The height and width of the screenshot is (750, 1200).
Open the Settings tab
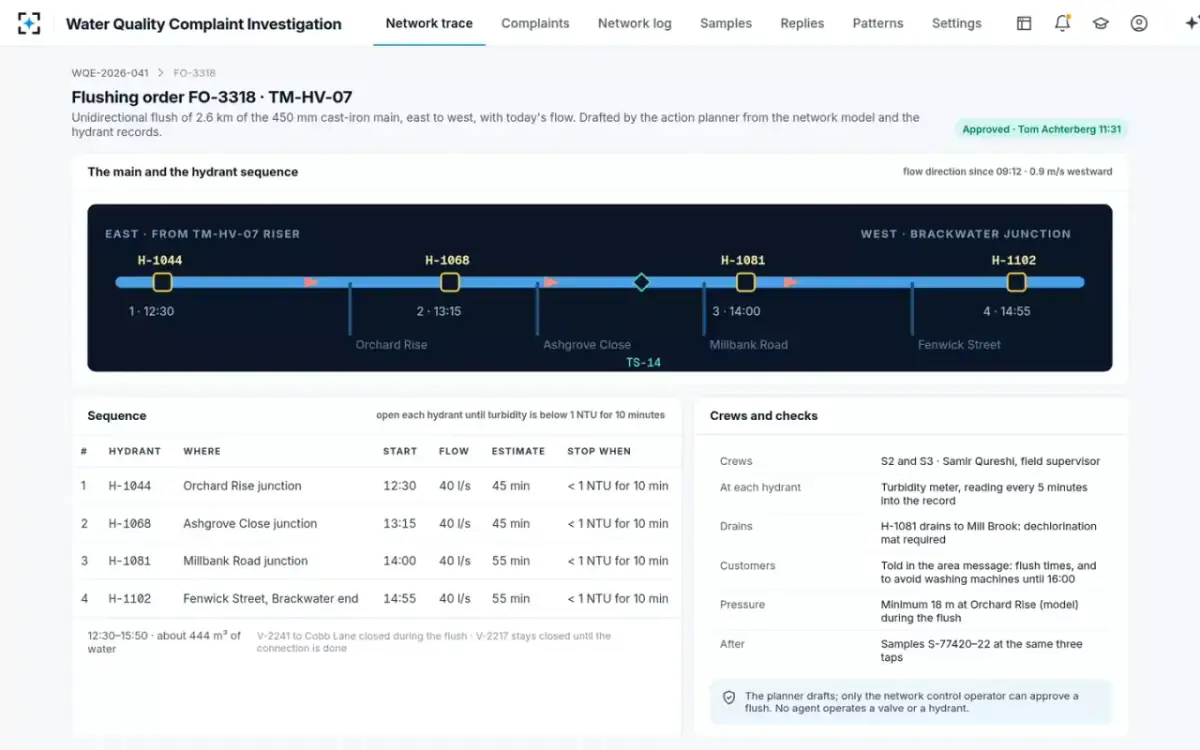coord(957,23)
